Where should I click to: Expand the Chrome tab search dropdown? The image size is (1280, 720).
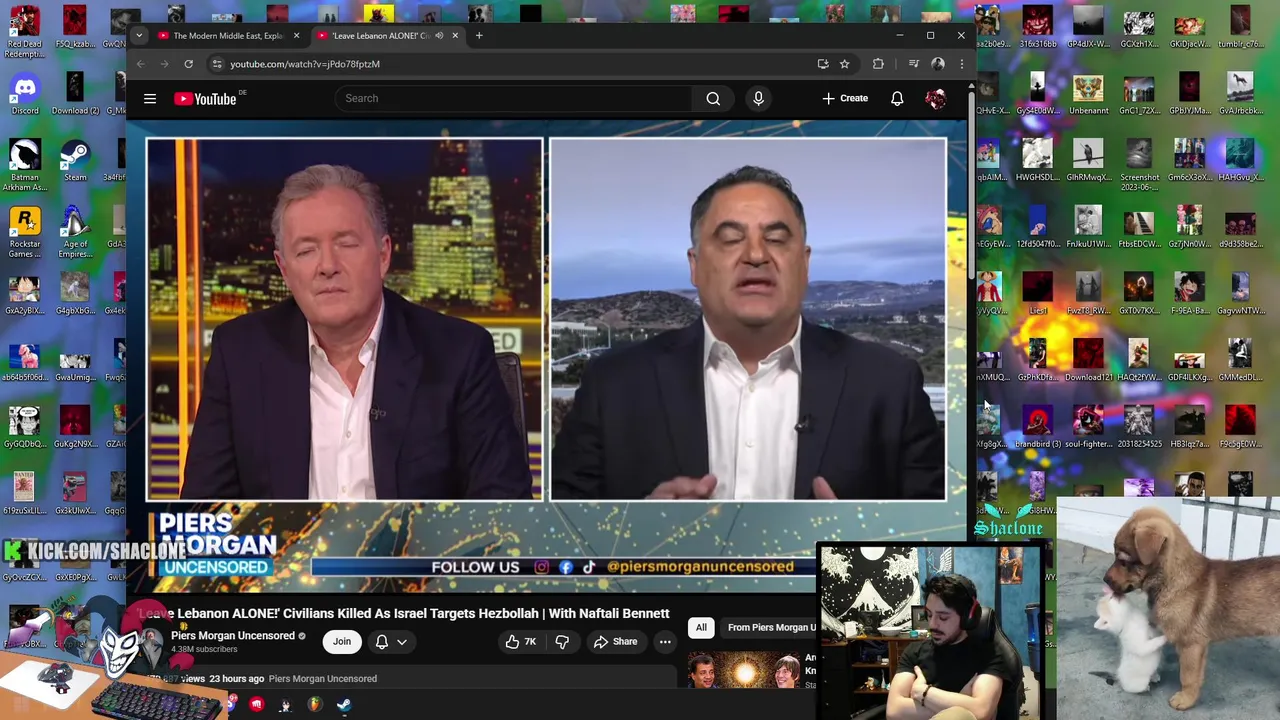tap(139, 36)
